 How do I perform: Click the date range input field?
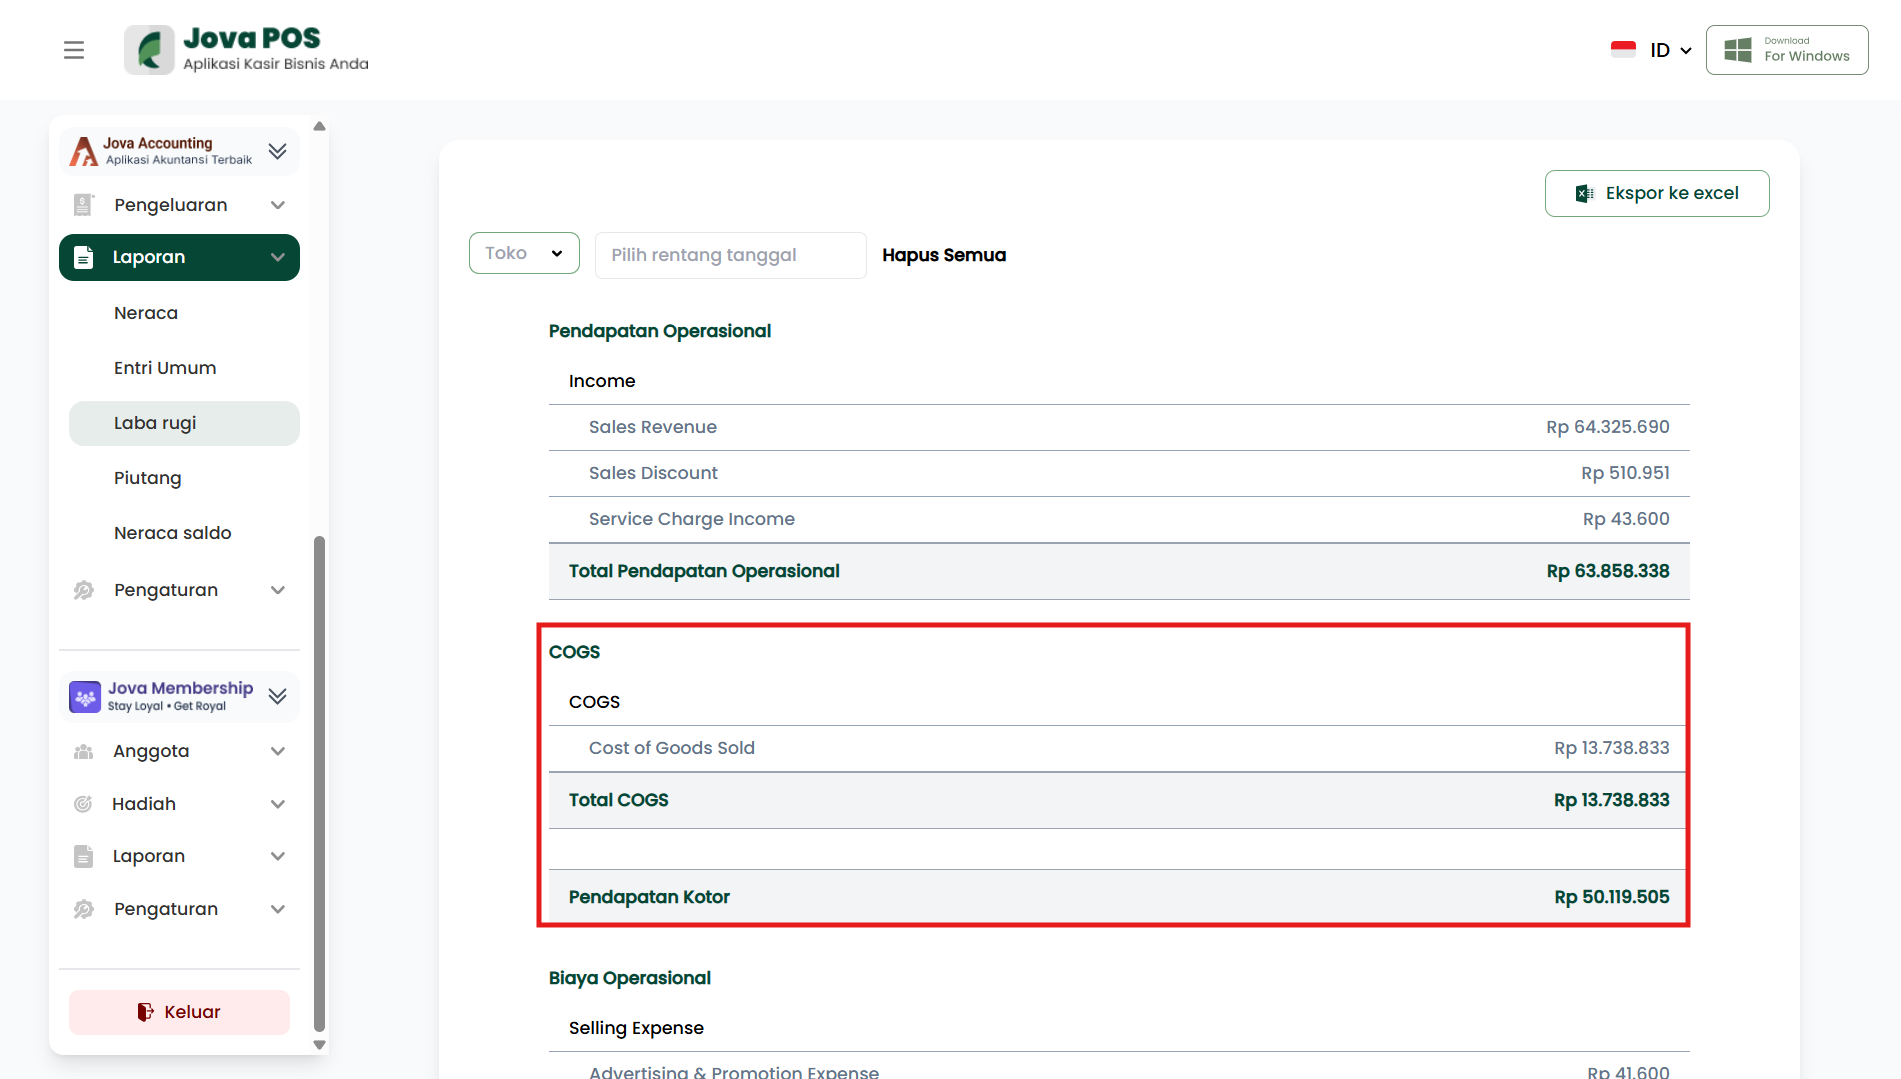click(730, 255)
